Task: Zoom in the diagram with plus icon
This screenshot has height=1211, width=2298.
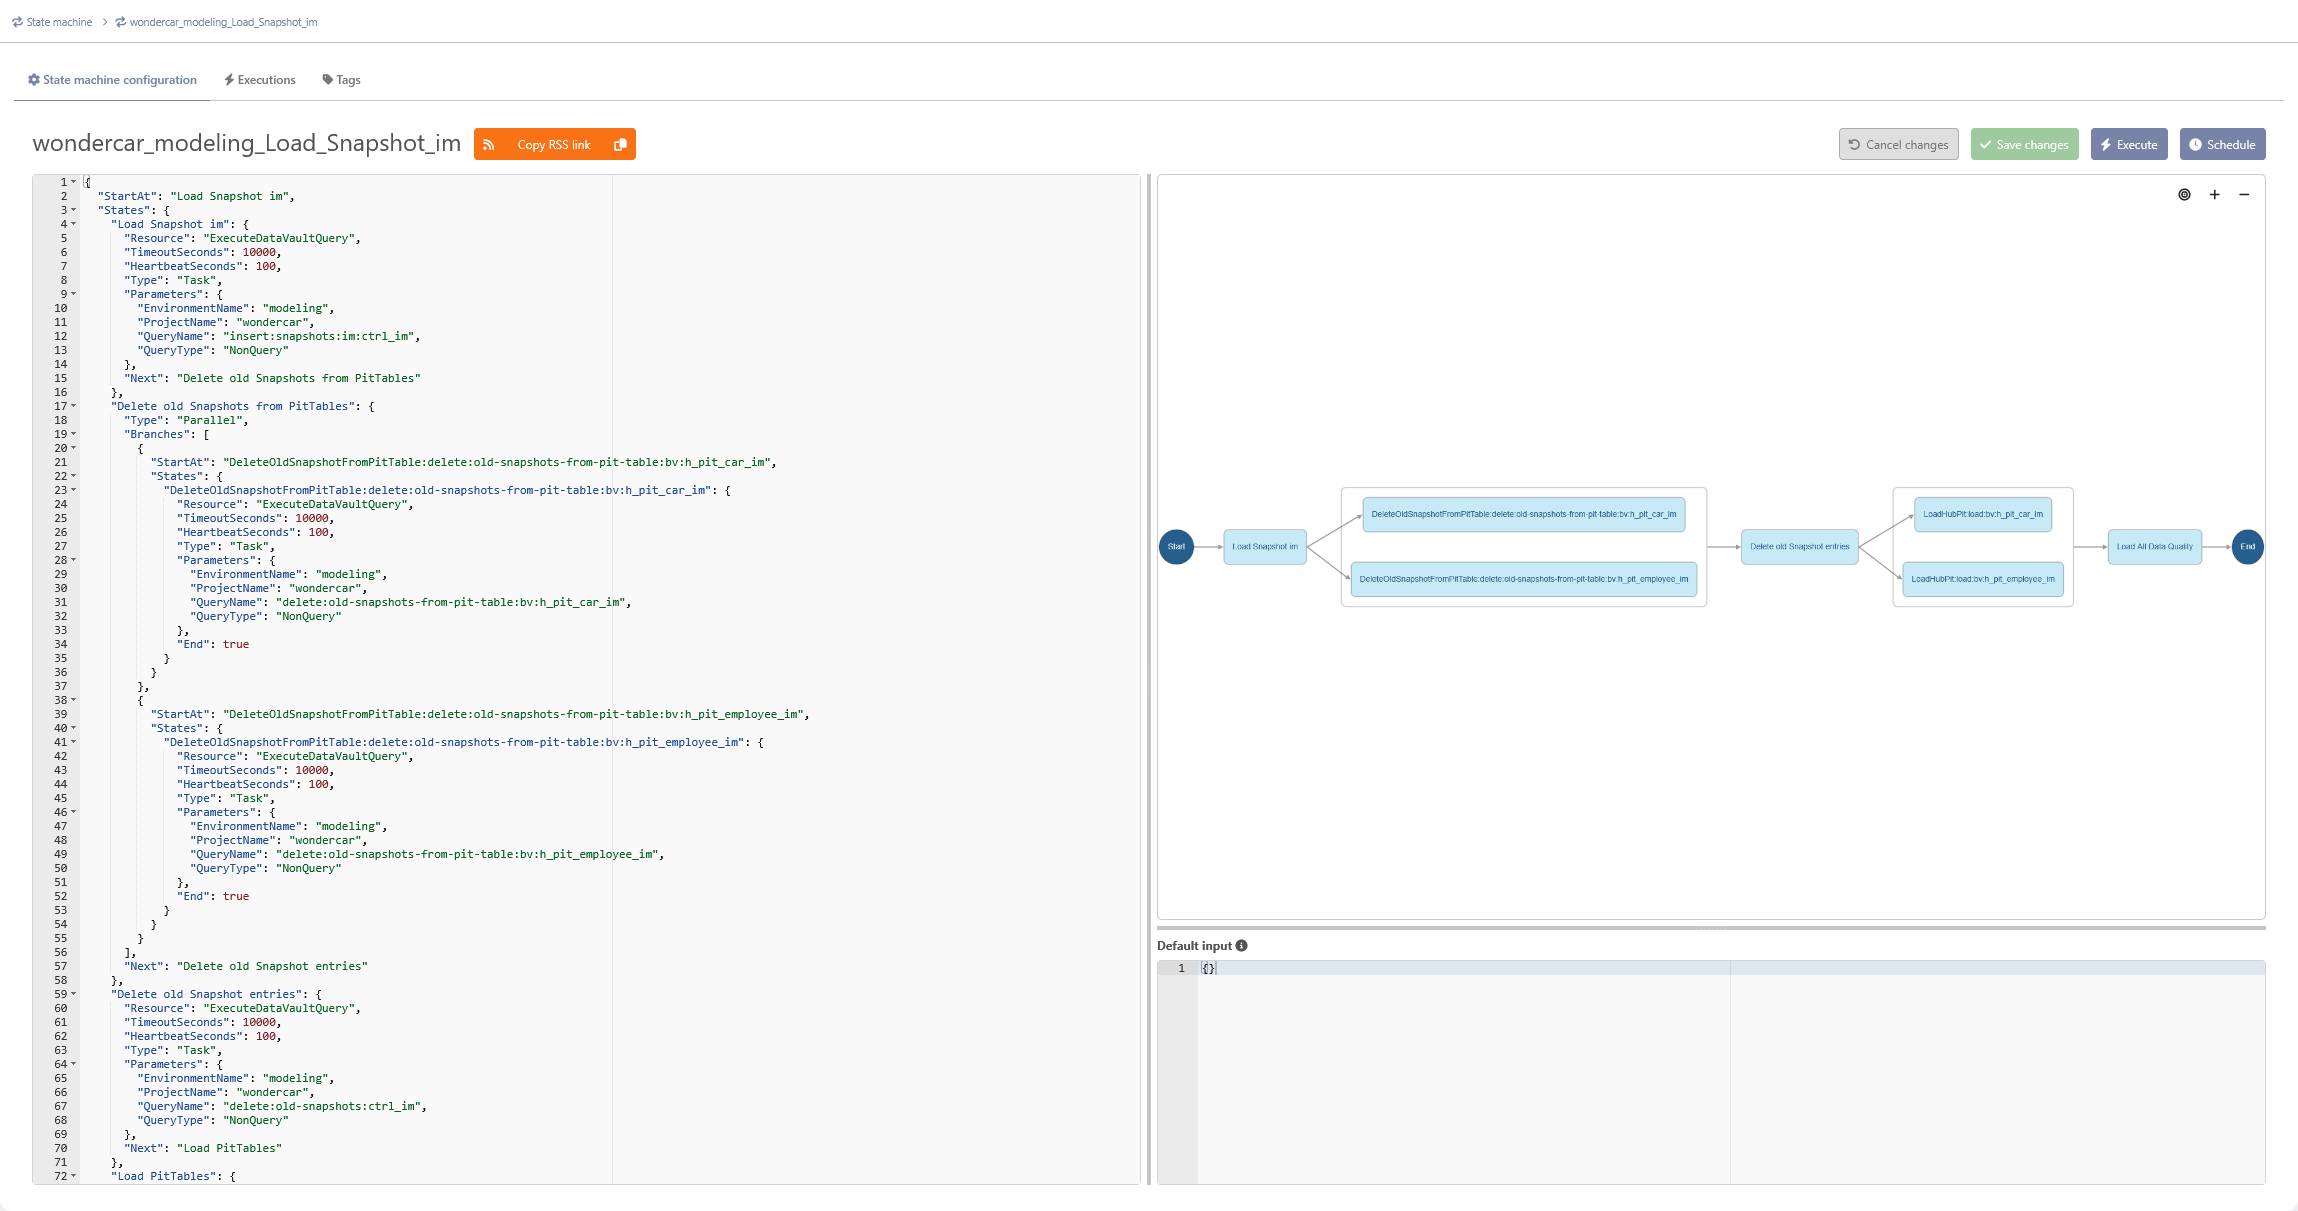Action: tap(2214, 195)
